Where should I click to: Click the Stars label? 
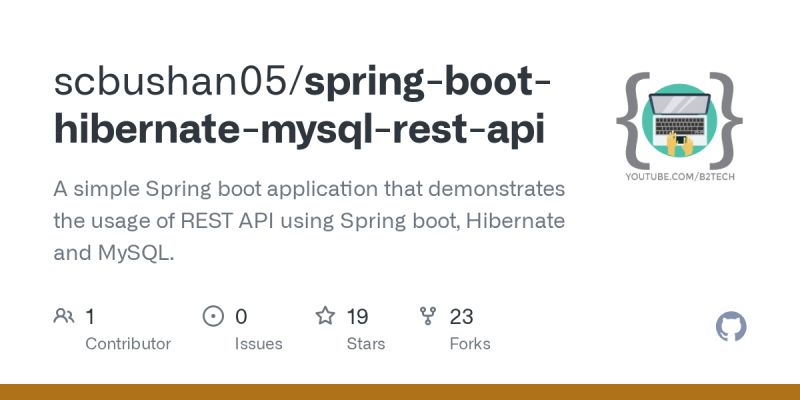click(366, 343)
